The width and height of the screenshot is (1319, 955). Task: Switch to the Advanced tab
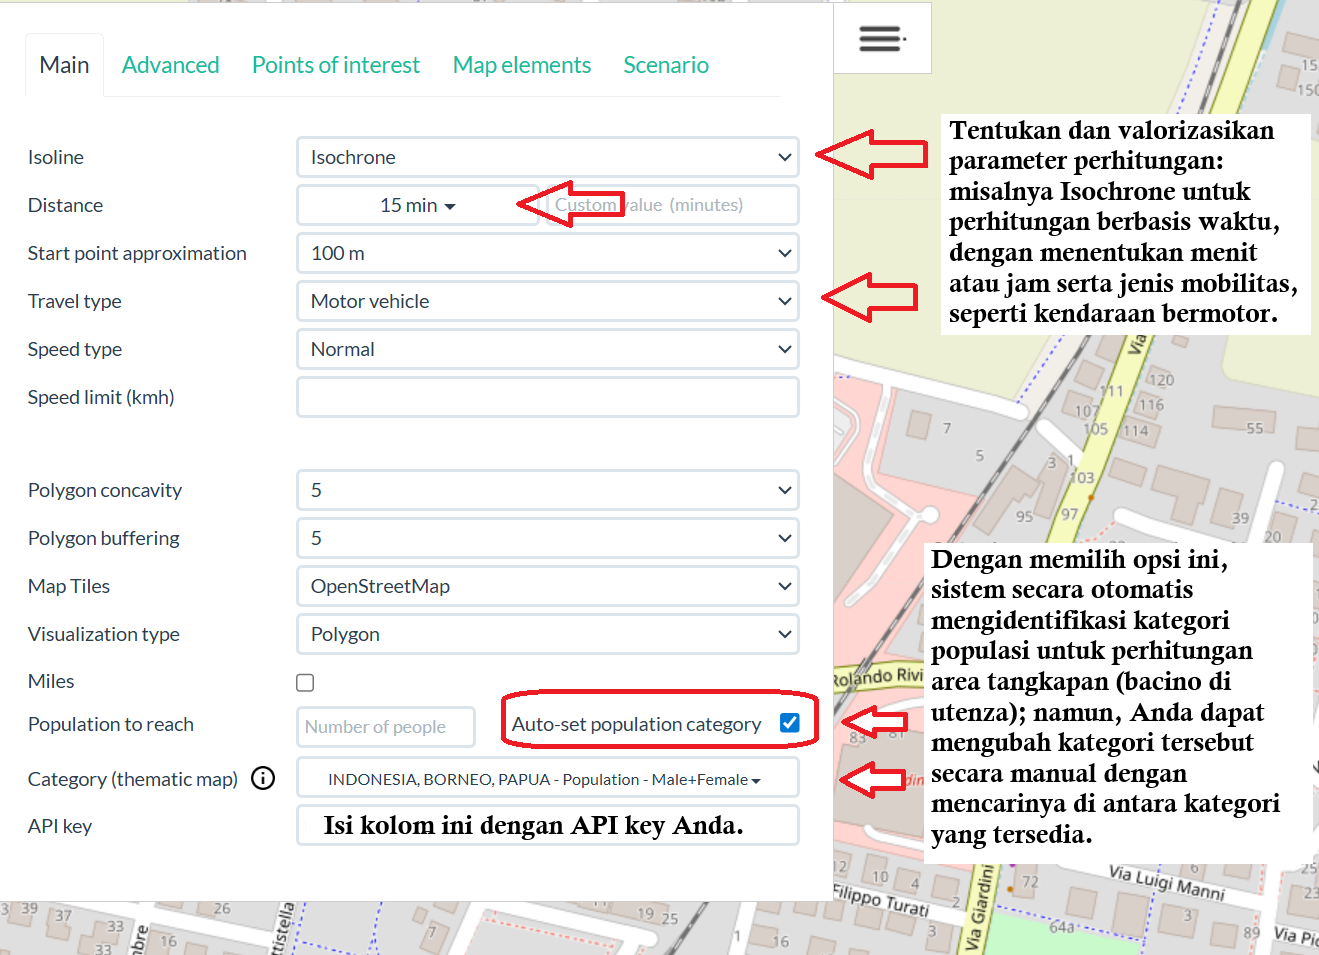coord(170,65)
